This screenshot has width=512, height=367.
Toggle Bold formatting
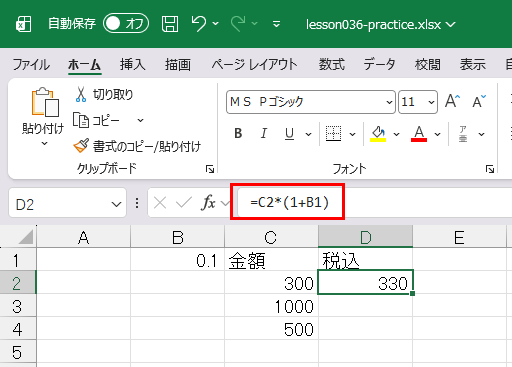[x=238, y=134]
